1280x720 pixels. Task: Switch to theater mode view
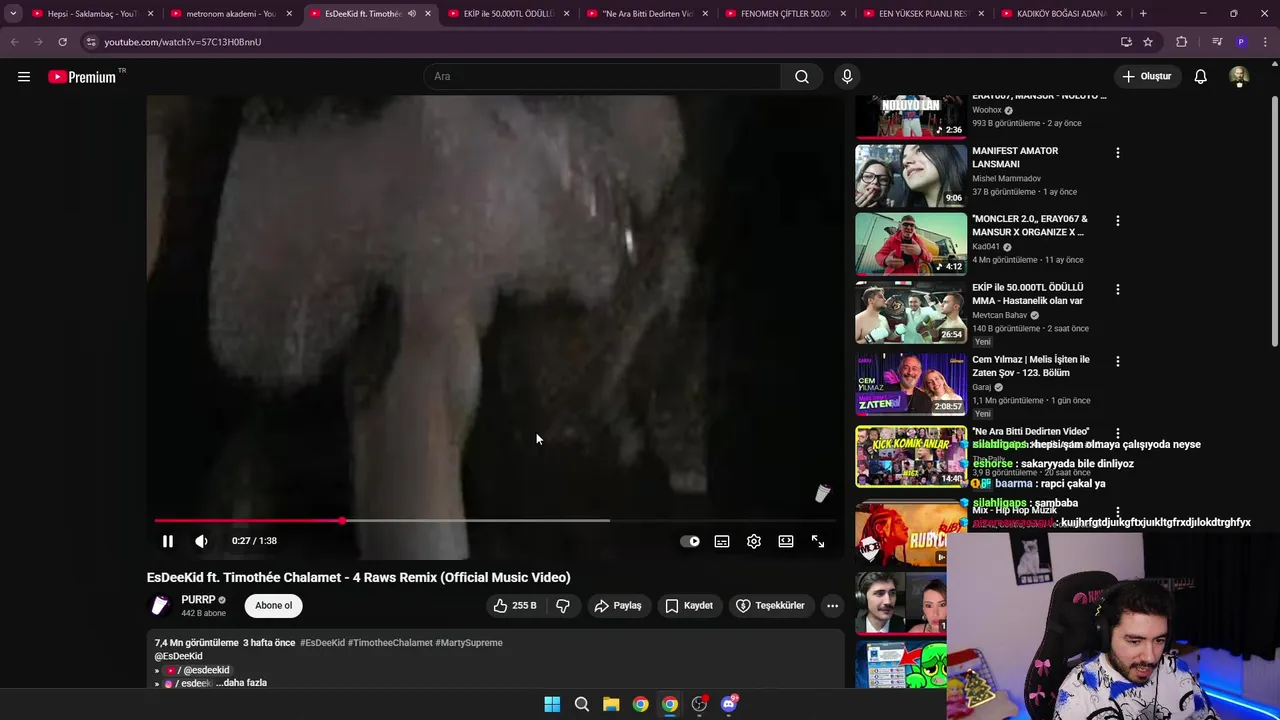tap(786, 541)
